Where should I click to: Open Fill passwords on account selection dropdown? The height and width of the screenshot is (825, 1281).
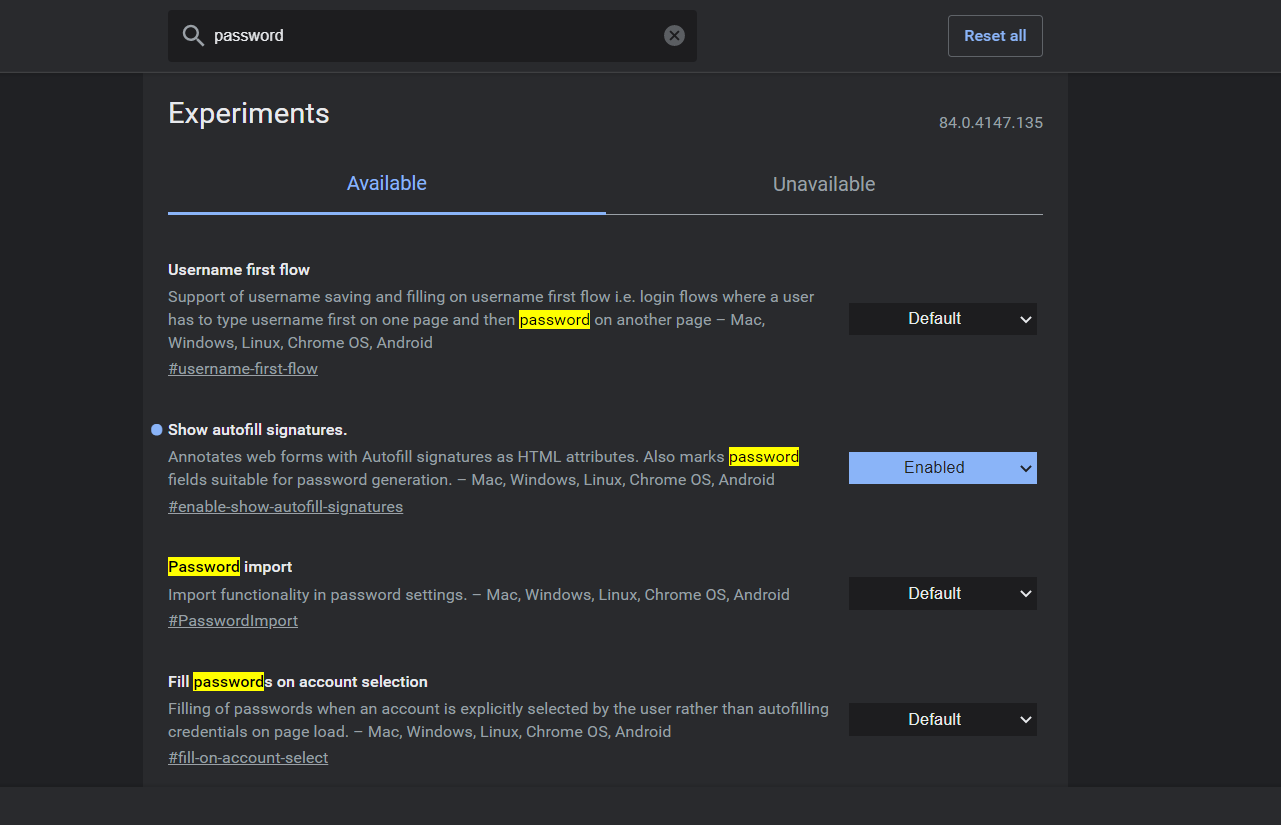tap(942, 720)
